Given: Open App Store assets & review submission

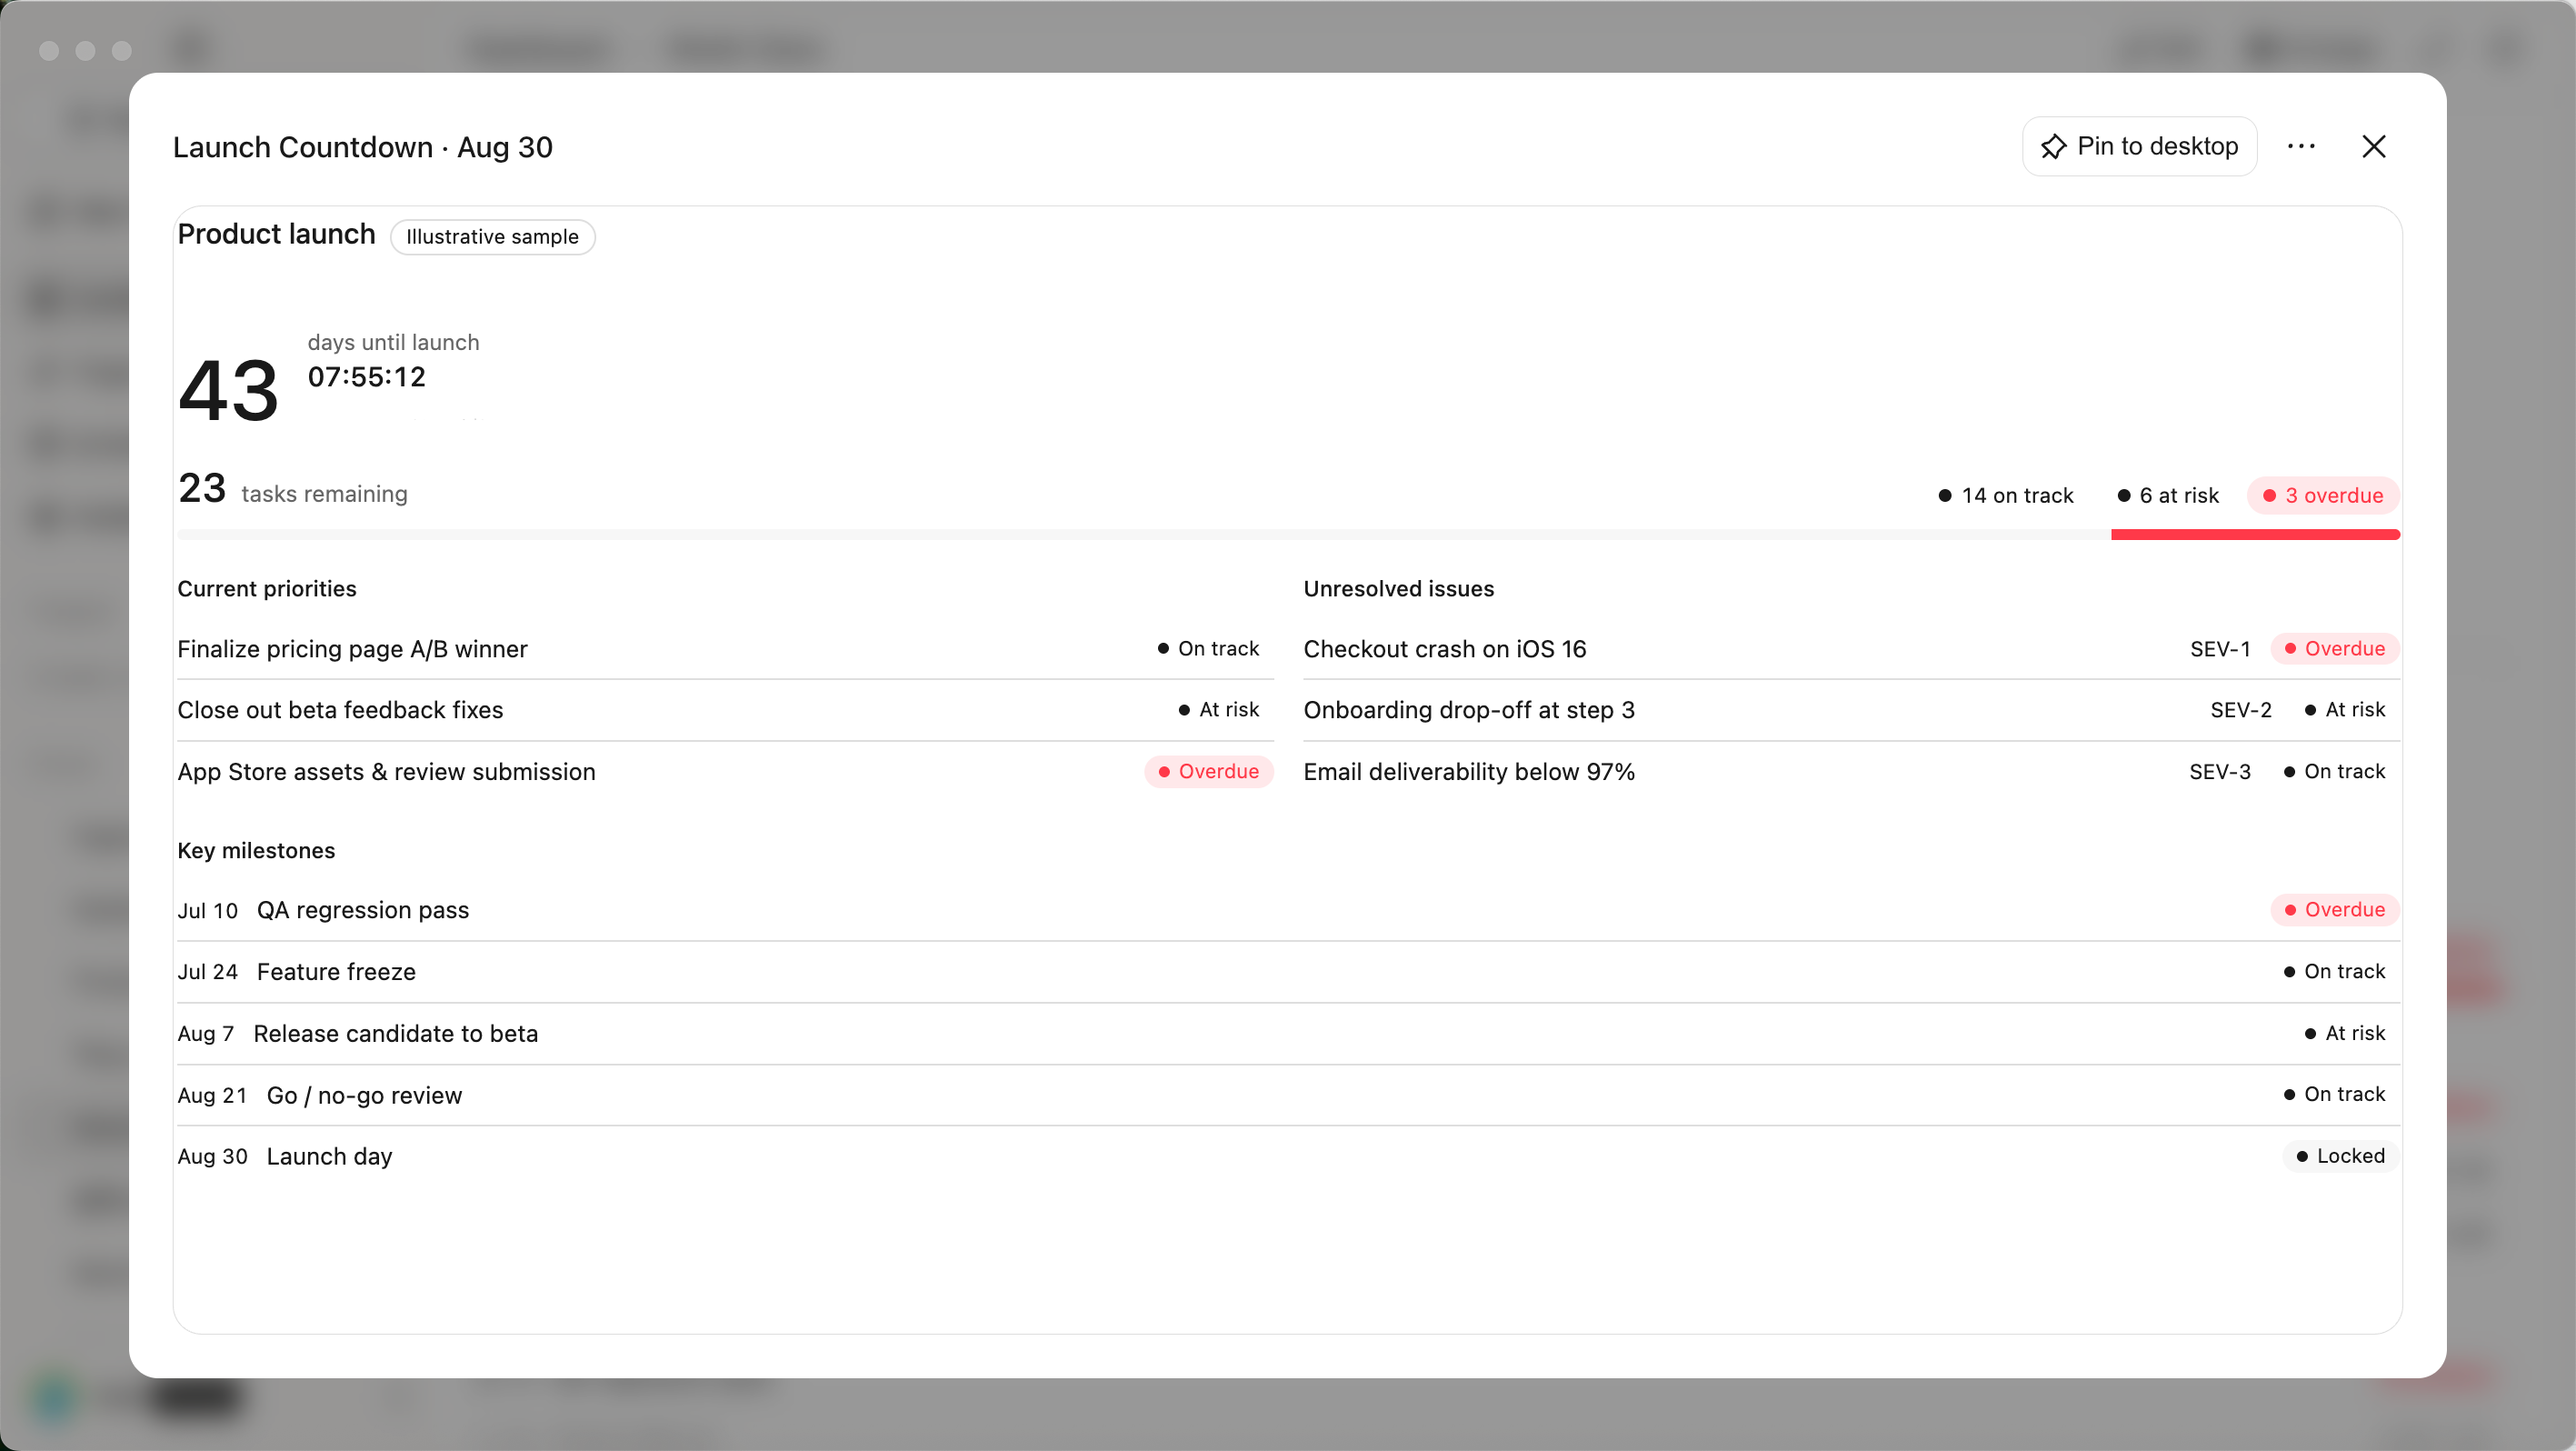Looking at the screenshot, I should [725, 772].
